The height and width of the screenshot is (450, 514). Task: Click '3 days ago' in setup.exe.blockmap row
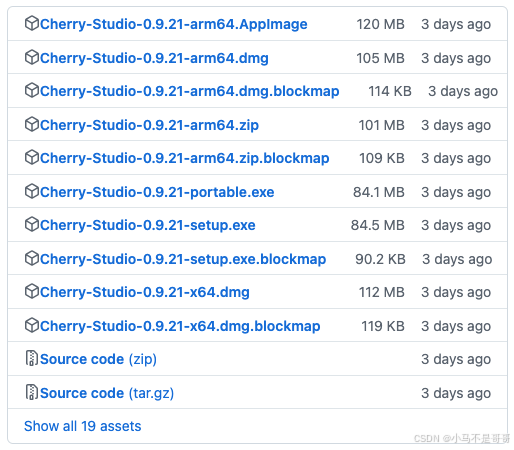click(x=457, y=259)
